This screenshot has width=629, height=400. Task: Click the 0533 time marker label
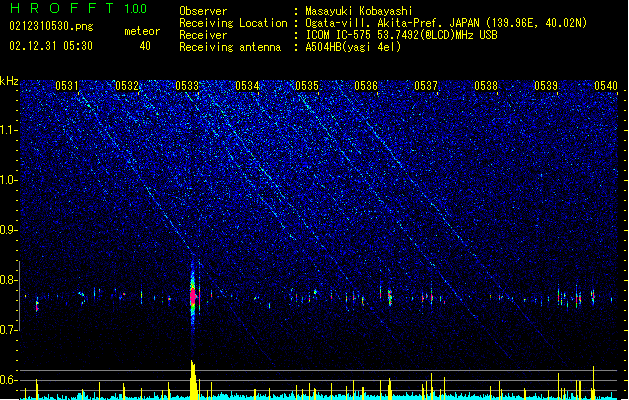coord(187,86)
